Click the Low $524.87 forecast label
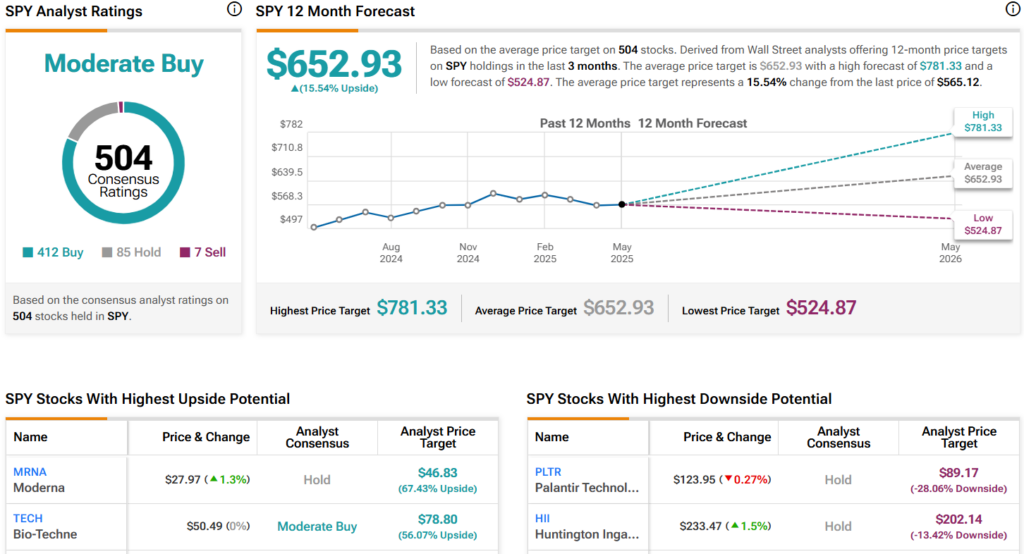This screenshot has width=1024, height=554. click(x=982, y=224)
